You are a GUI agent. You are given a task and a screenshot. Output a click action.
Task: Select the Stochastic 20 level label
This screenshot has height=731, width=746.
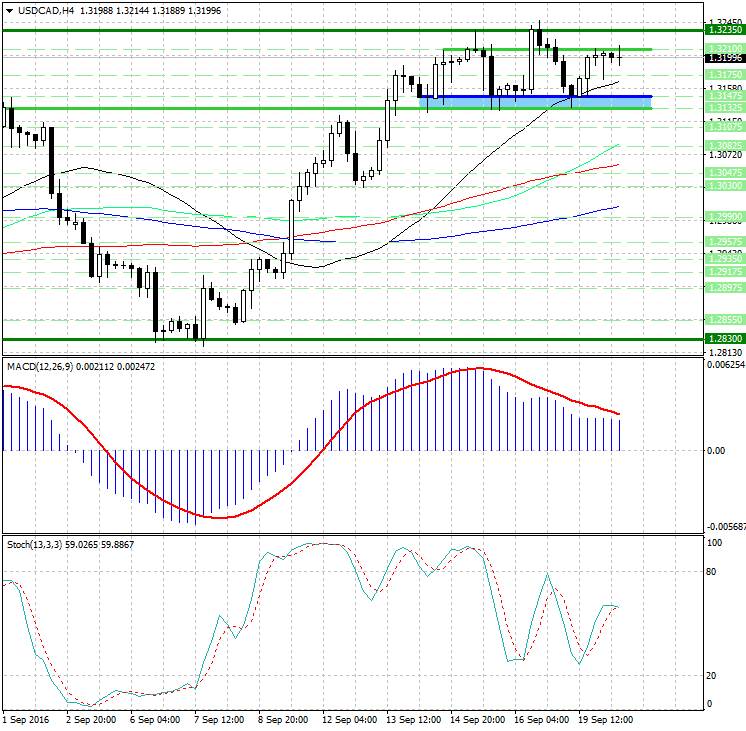714,676
